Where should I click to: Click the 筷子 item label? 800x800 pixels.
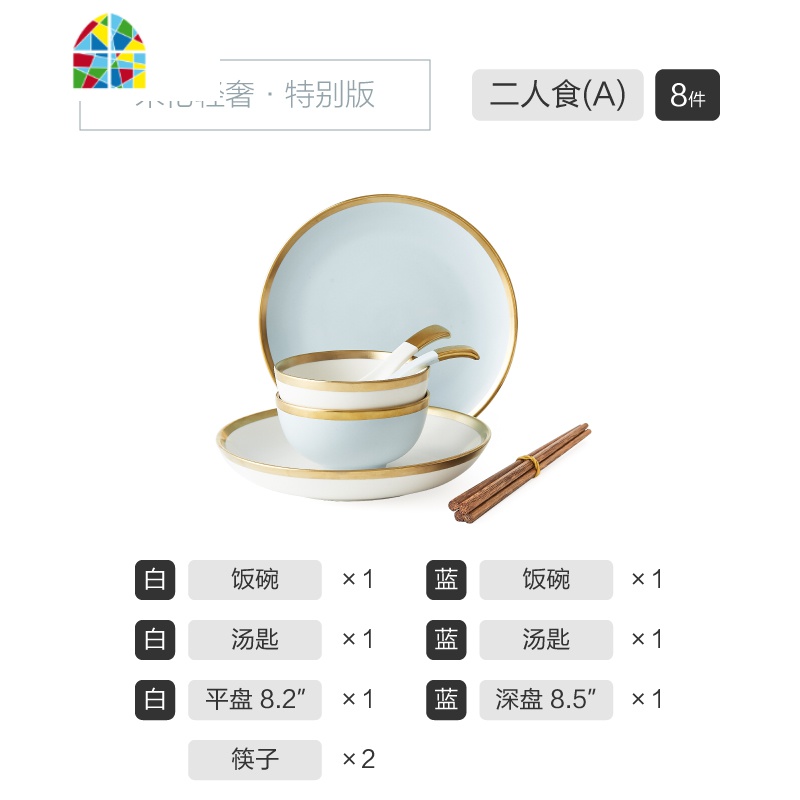[255, 759]
